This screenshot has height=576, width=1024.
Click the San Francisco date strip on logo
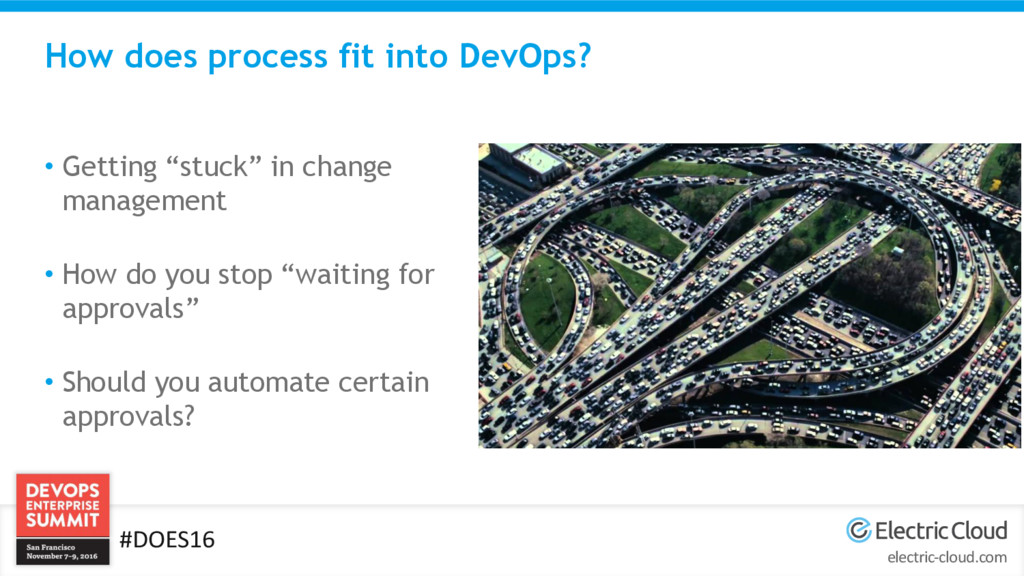coord(63,553)
